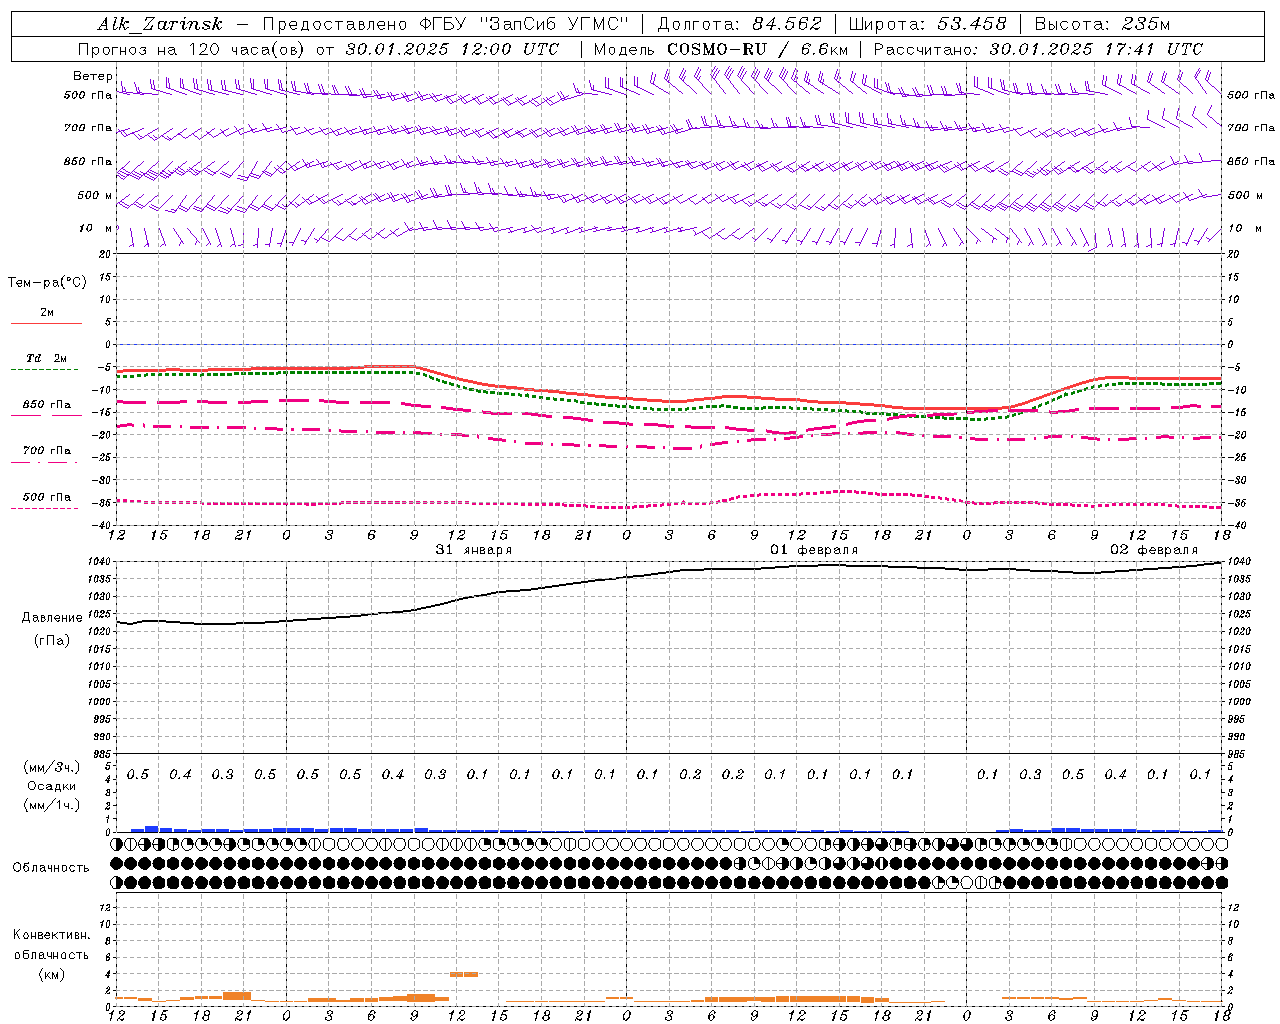Screen dimensions: 1280x1024
Task: Select the text Предоставлено ФГБУ "ЗапСиб УГМС"
Action: click(x=445, y=24)
